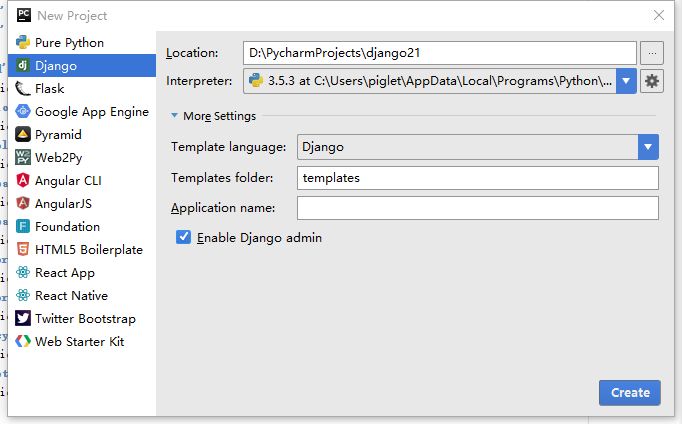Click the Interpreter label
682x424 pixels.
point(199,81)
